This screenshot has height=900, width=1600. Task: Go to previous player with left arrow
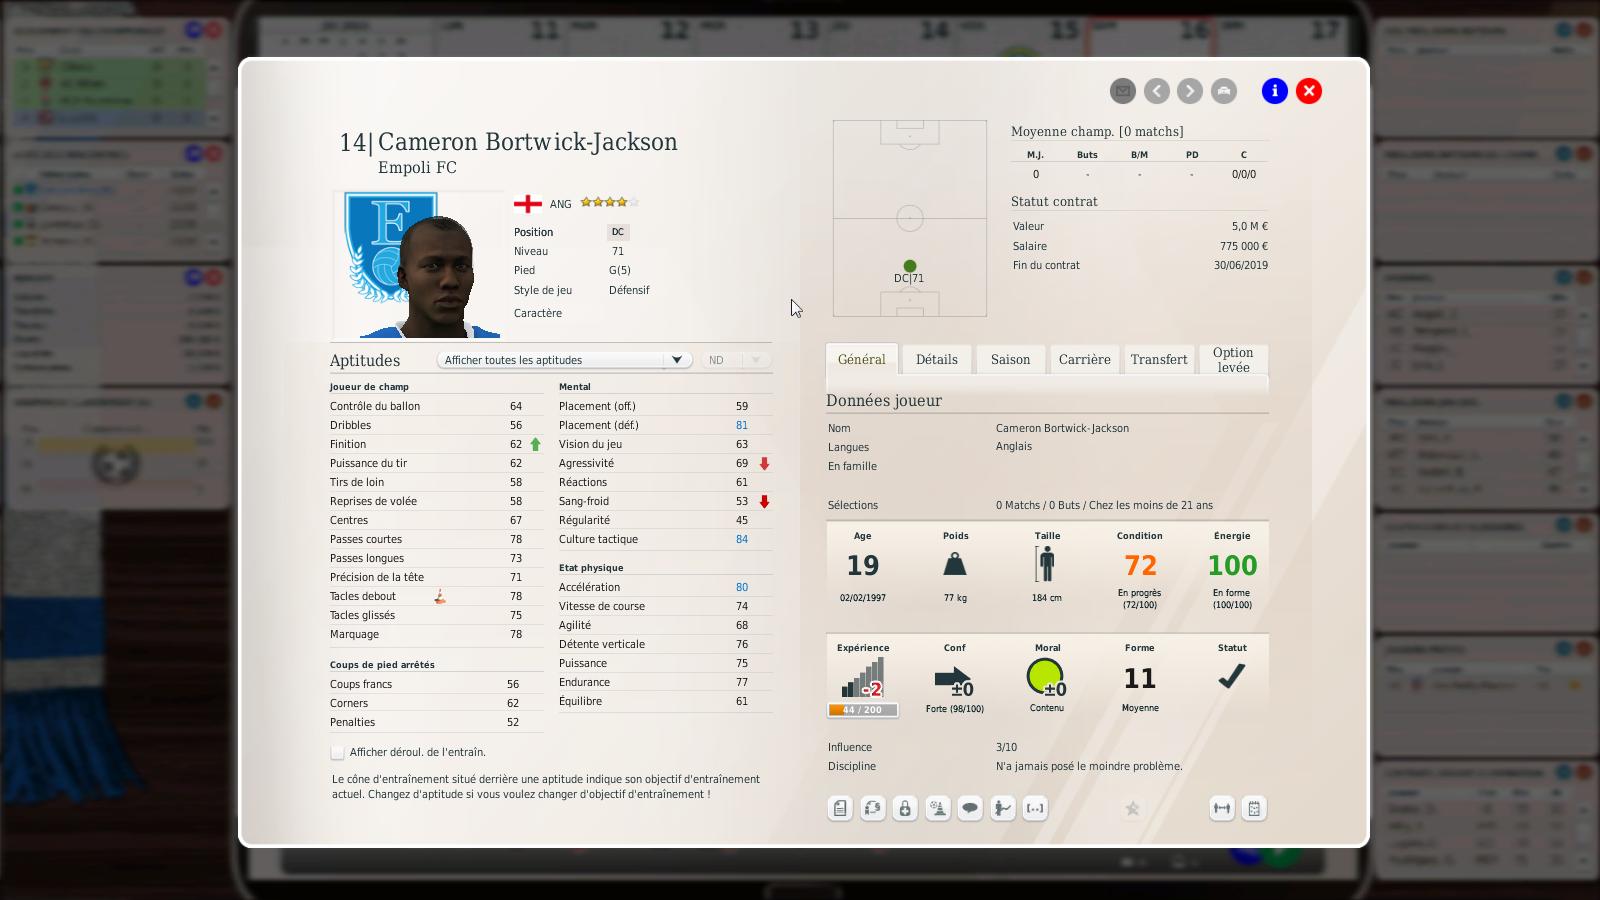(x=1157, y=91)
